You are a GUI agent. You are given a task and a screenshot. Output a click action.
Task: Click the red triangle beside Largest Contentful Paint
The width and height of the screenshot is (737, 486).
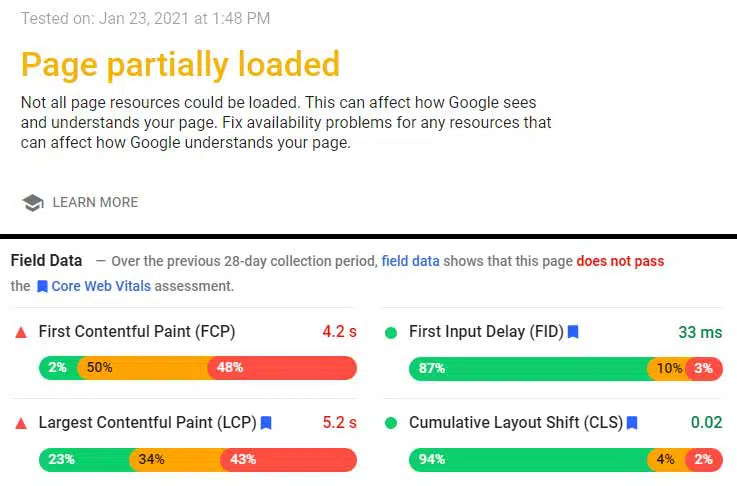coord(21,423)
